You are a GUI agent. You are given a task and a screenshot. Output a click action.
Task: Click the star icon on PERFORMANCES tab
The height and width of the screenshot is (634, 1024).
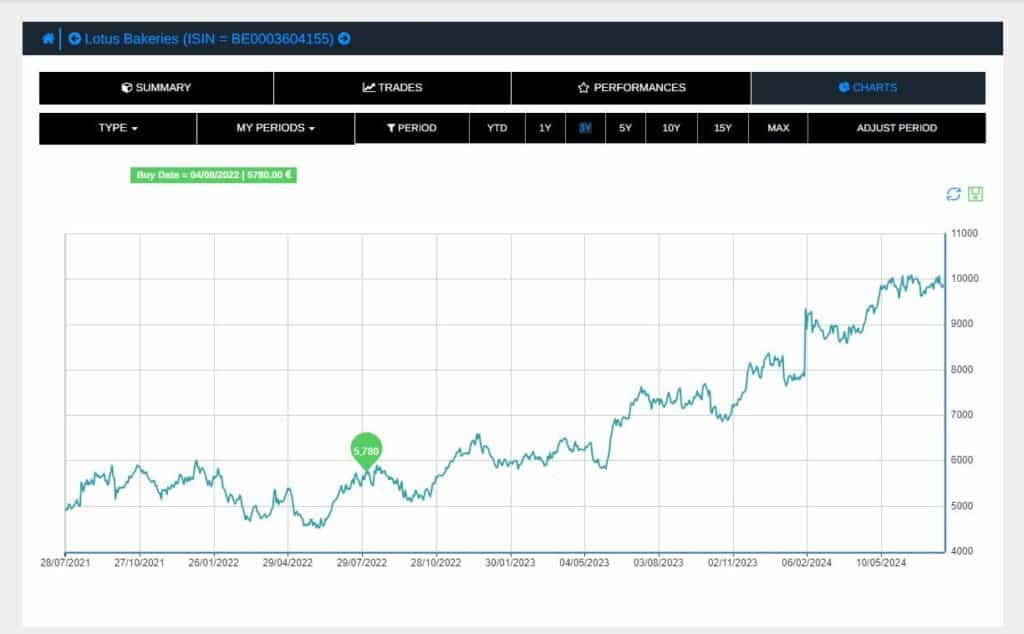pos(583,88)
